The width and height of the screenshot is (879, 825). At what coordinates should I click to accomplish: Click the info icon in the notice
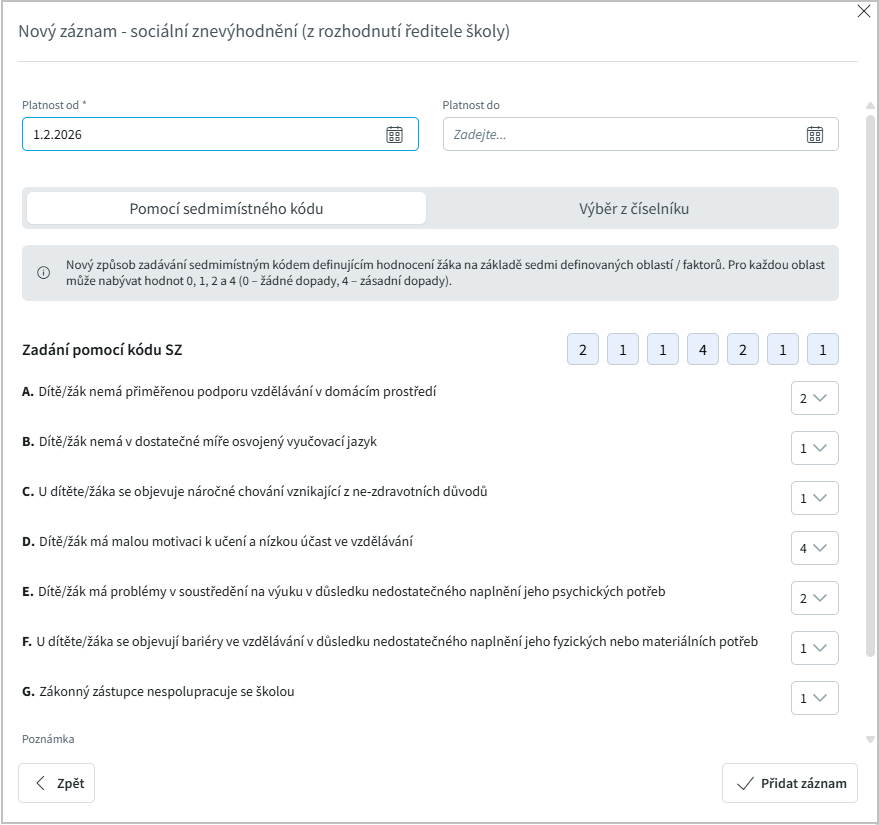(43, 273)
